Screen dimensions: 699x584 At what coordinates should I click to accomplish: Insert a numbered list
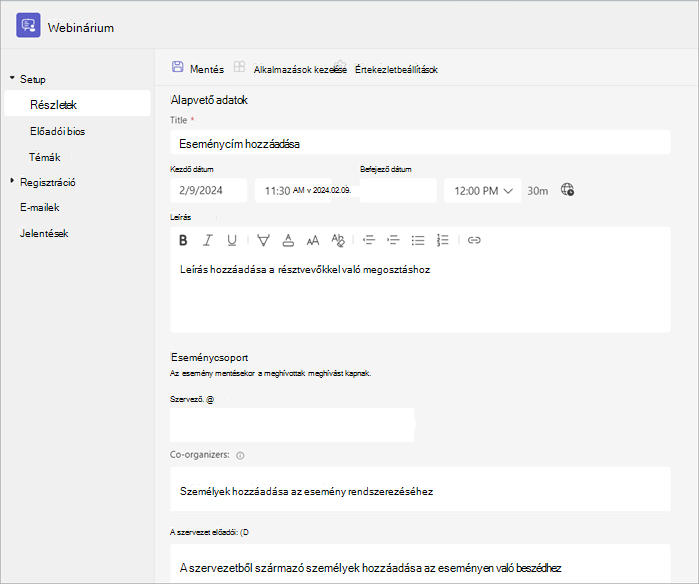tap(442, 240)
